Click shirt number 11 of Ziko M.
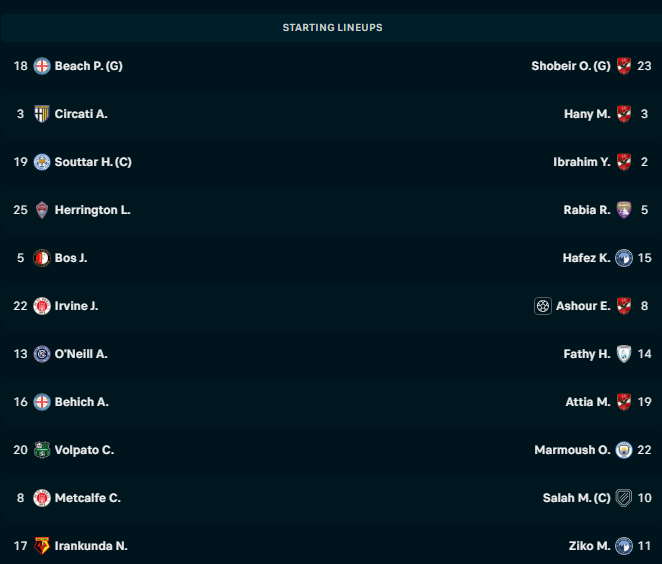Viewport: 662px width, 564px height. tap(644, 546)
